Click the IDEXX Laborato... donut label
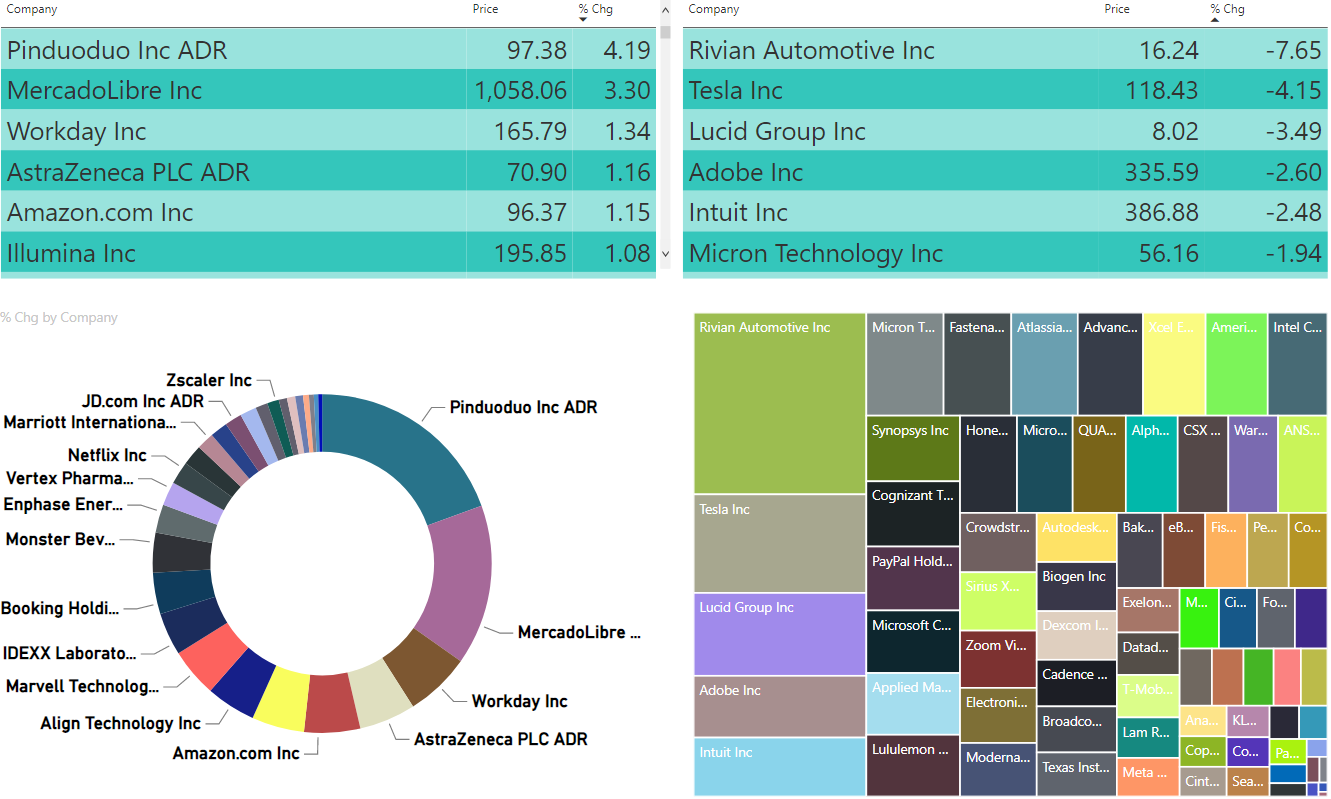 (69, 653)
